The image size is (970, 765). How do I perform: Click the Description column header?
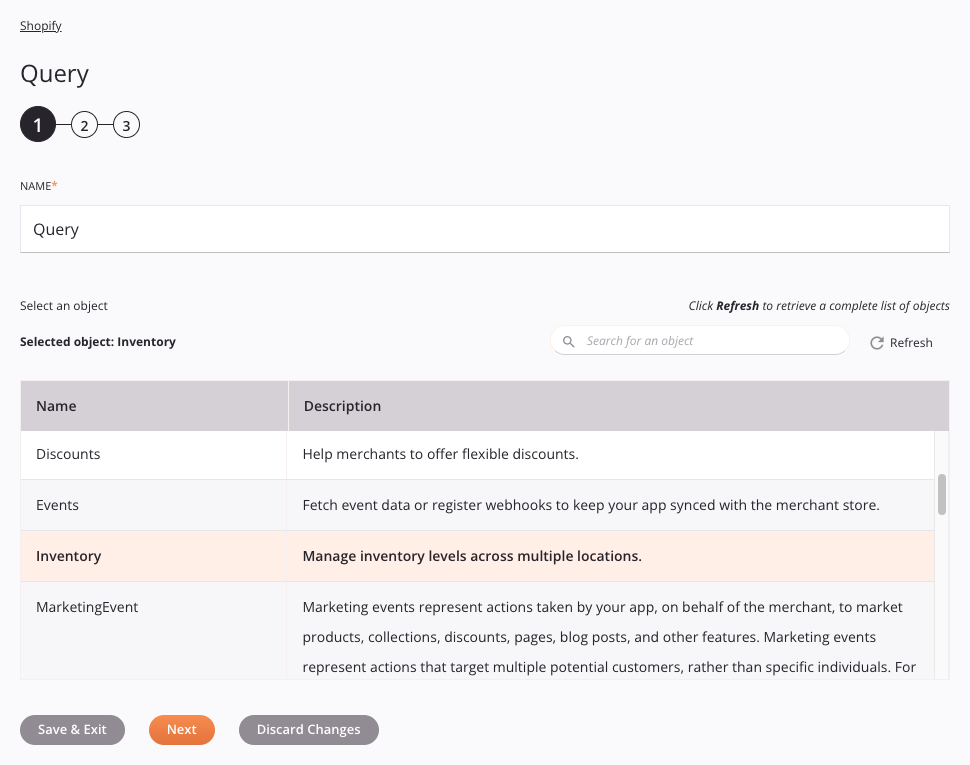(x=342, y=406)
